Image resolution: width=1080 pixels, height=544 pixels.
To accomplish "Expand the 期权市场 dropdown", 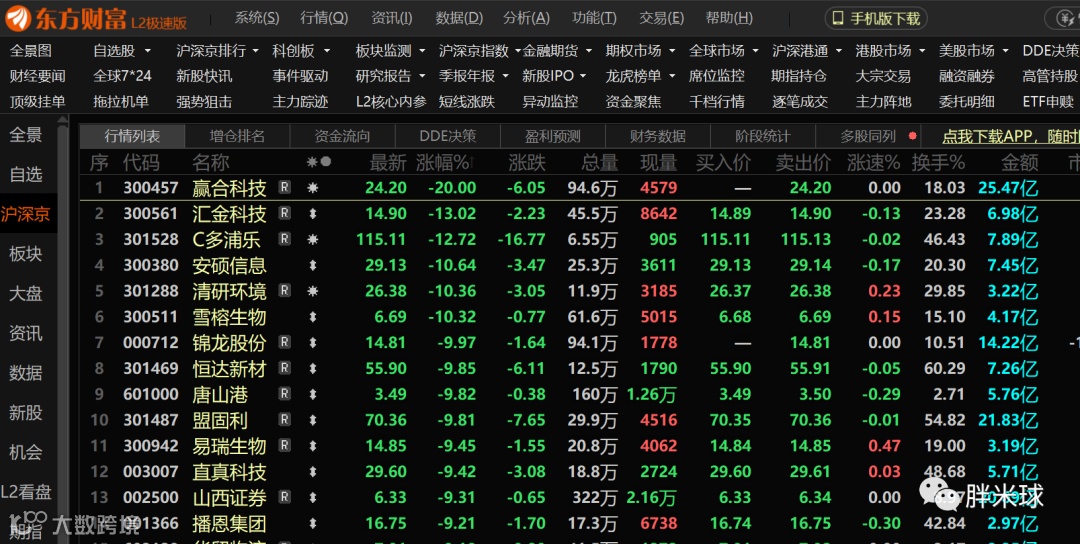I will (x=672, y=51).
